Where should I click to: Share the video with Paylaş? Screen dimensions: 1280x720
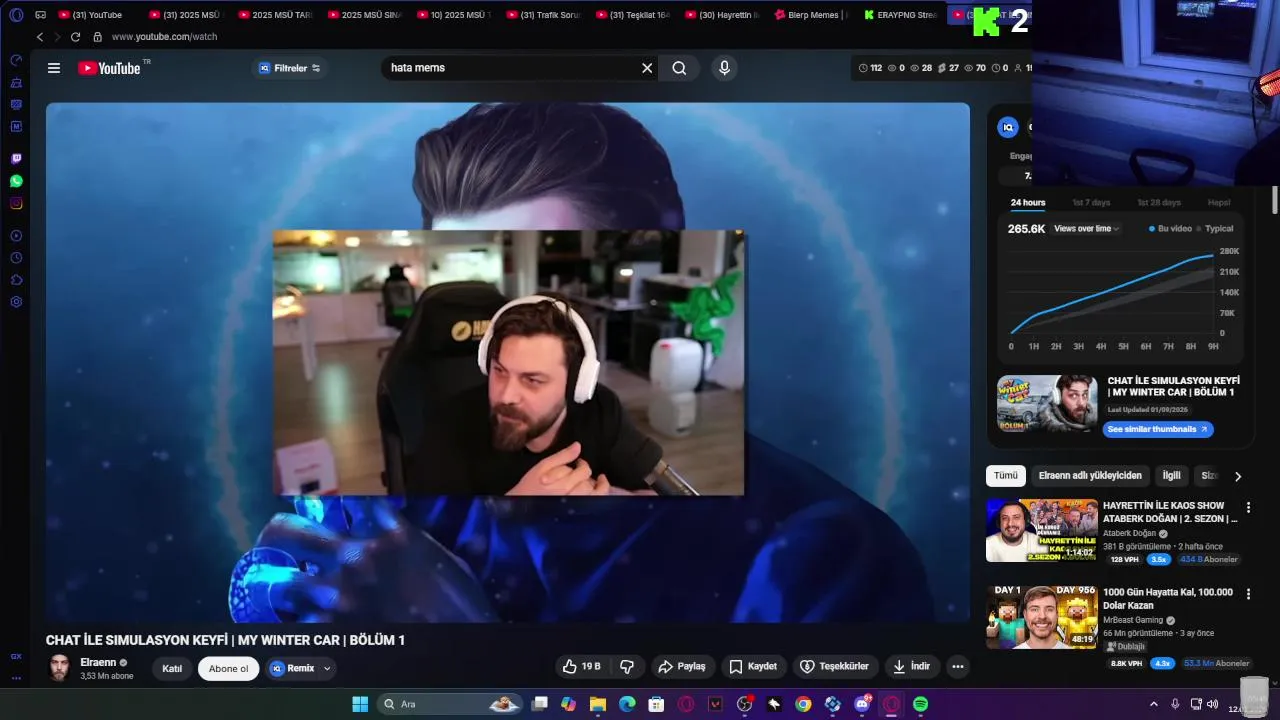coord(681,666)
